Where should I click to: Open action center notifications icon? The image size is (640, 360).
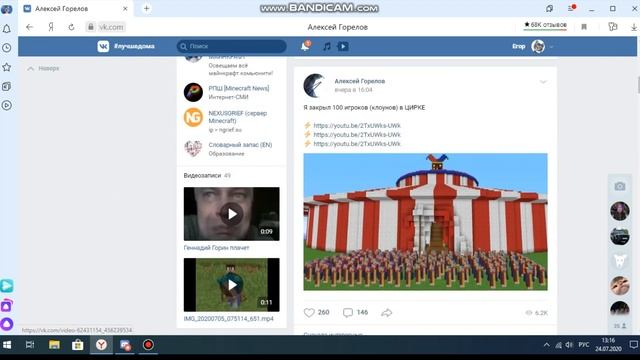tap(633, 345)
